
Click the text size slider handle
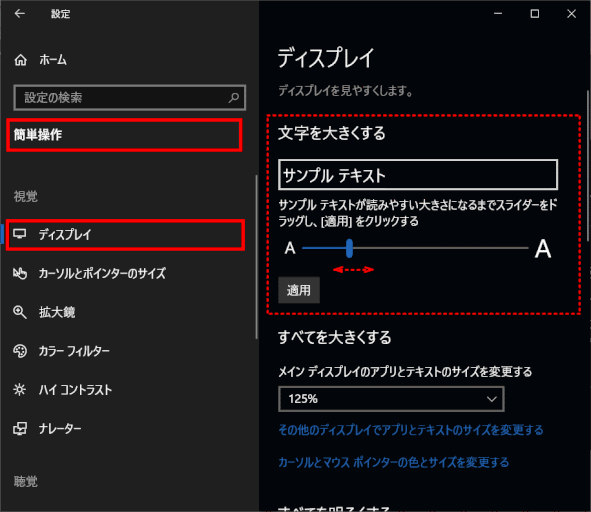(349, 248)
